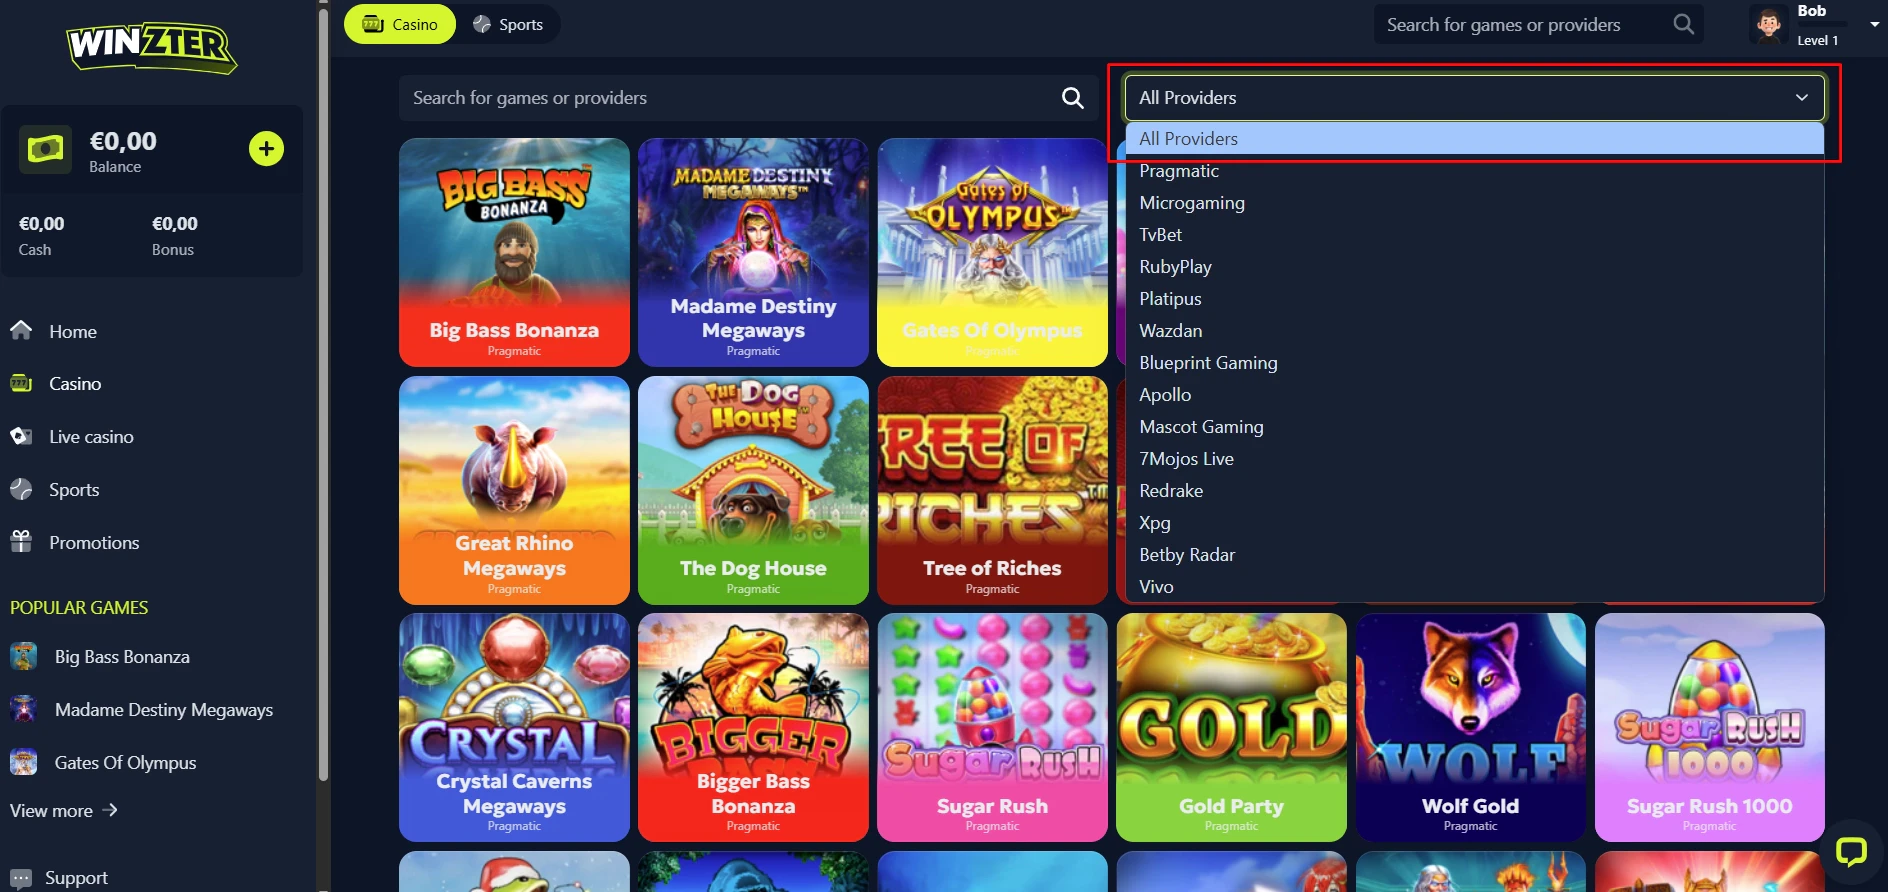Click the sidebar vertical scrollbar
Viewport: 1888px width, 892px height.
[323, 395]
